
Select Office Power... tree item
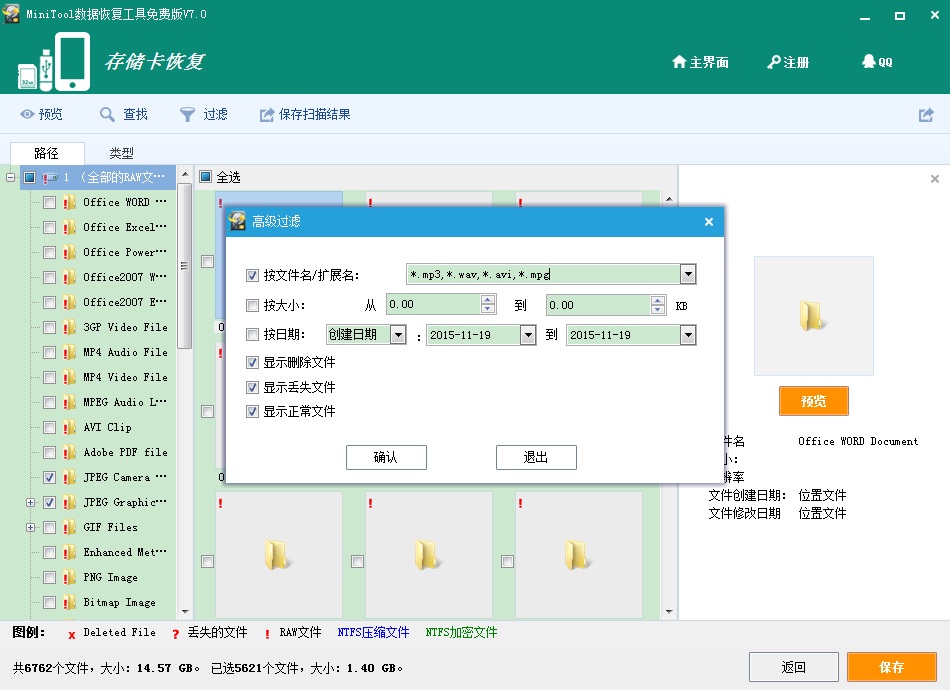click(x=125, y=252)
